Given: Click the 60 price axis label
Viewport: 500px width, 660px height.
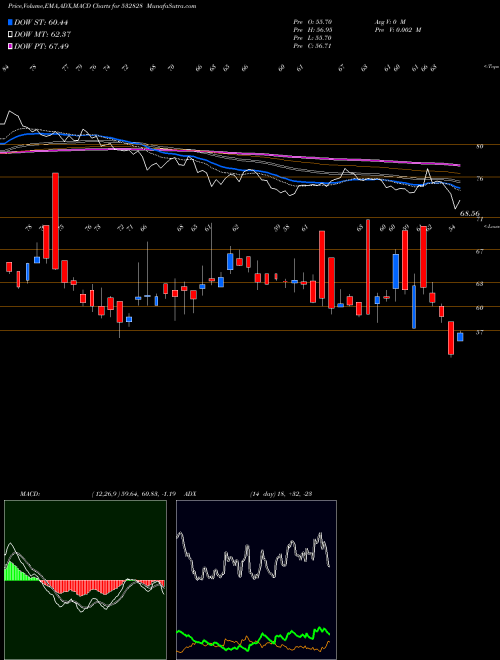Looking at the screenshot, I should point(480,308).
